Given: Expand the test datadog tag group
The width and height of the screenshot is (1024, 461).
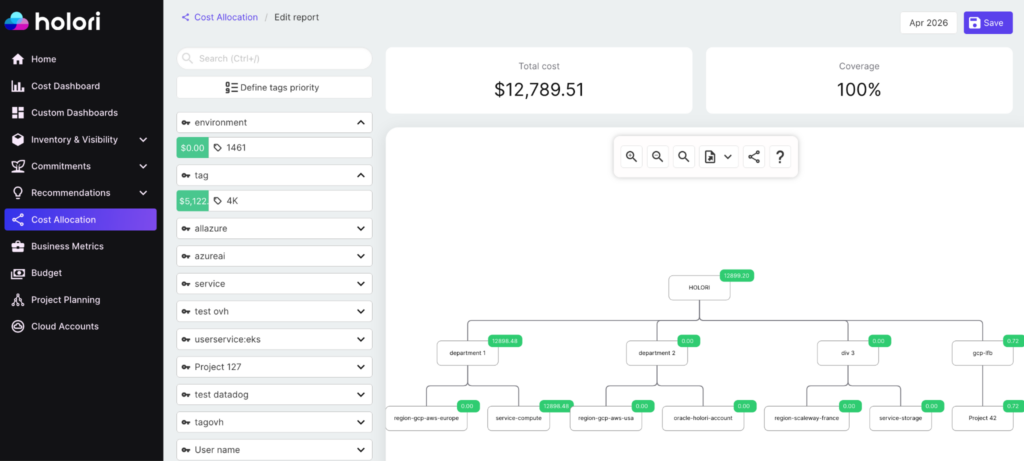Looking at the screenshot, I should coord(360,394).
